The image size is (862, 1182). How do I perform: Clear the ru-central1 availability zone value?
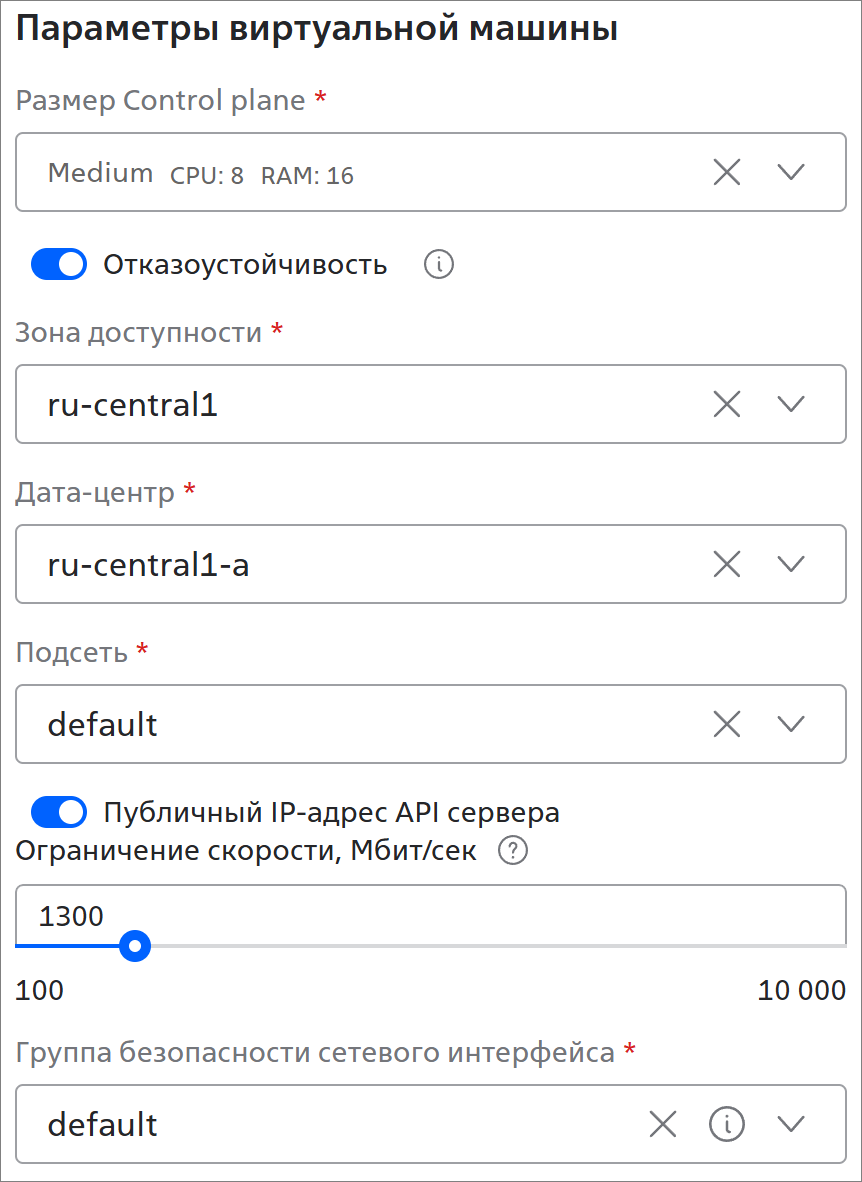coord(727,404)
